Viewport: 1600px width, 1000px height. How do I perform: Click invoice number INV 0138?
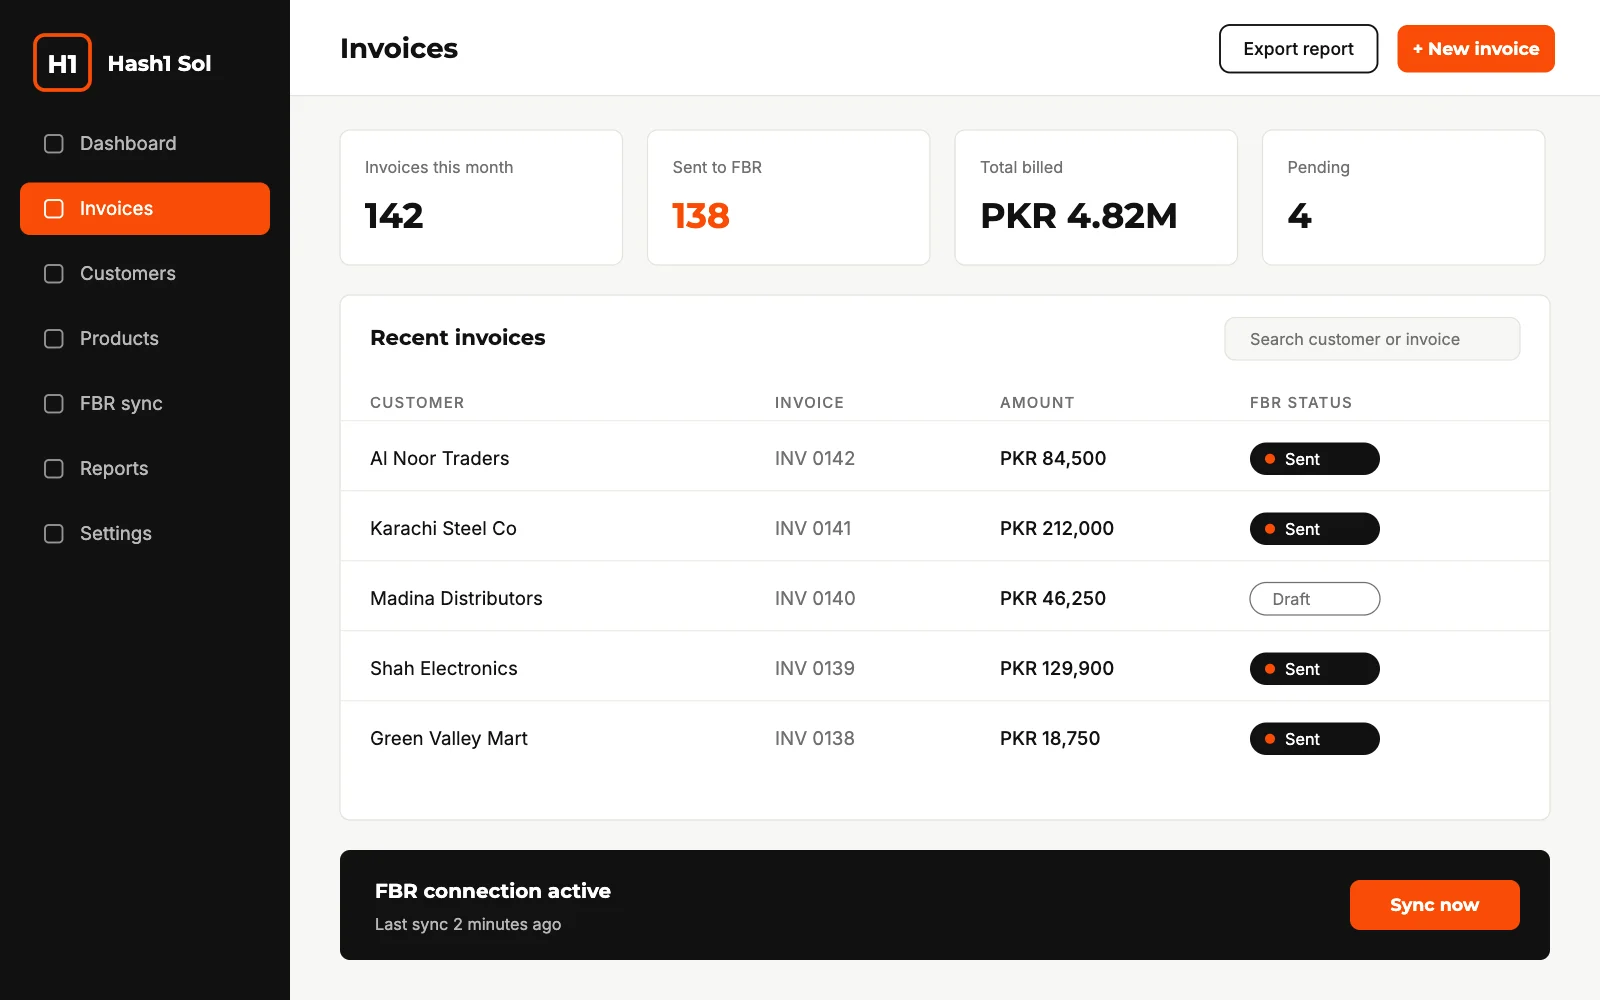815,739
